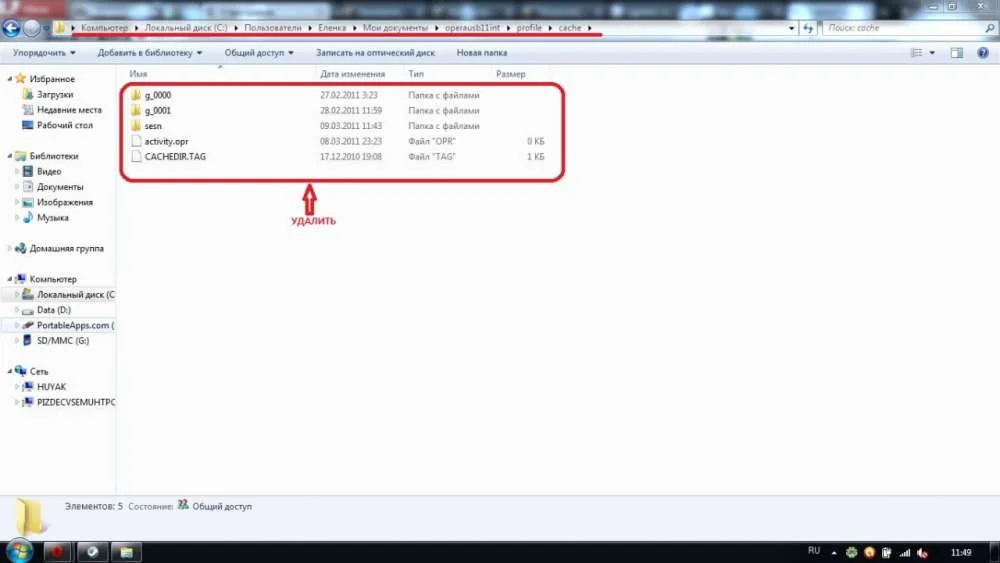The image size is (1000, 563).
Task: Click Мои документы breadcrumb segment
Action: [395, 28]
